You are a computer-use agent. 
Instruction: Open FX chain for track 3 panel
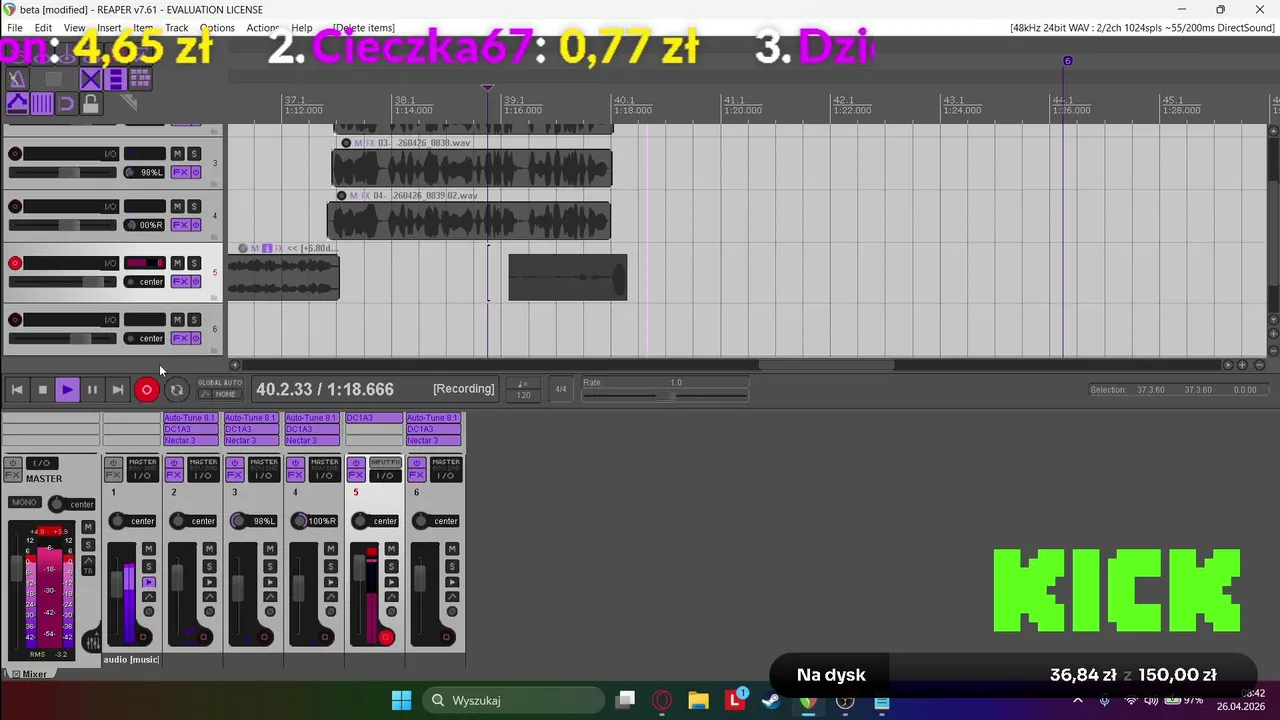coord(180,172)
